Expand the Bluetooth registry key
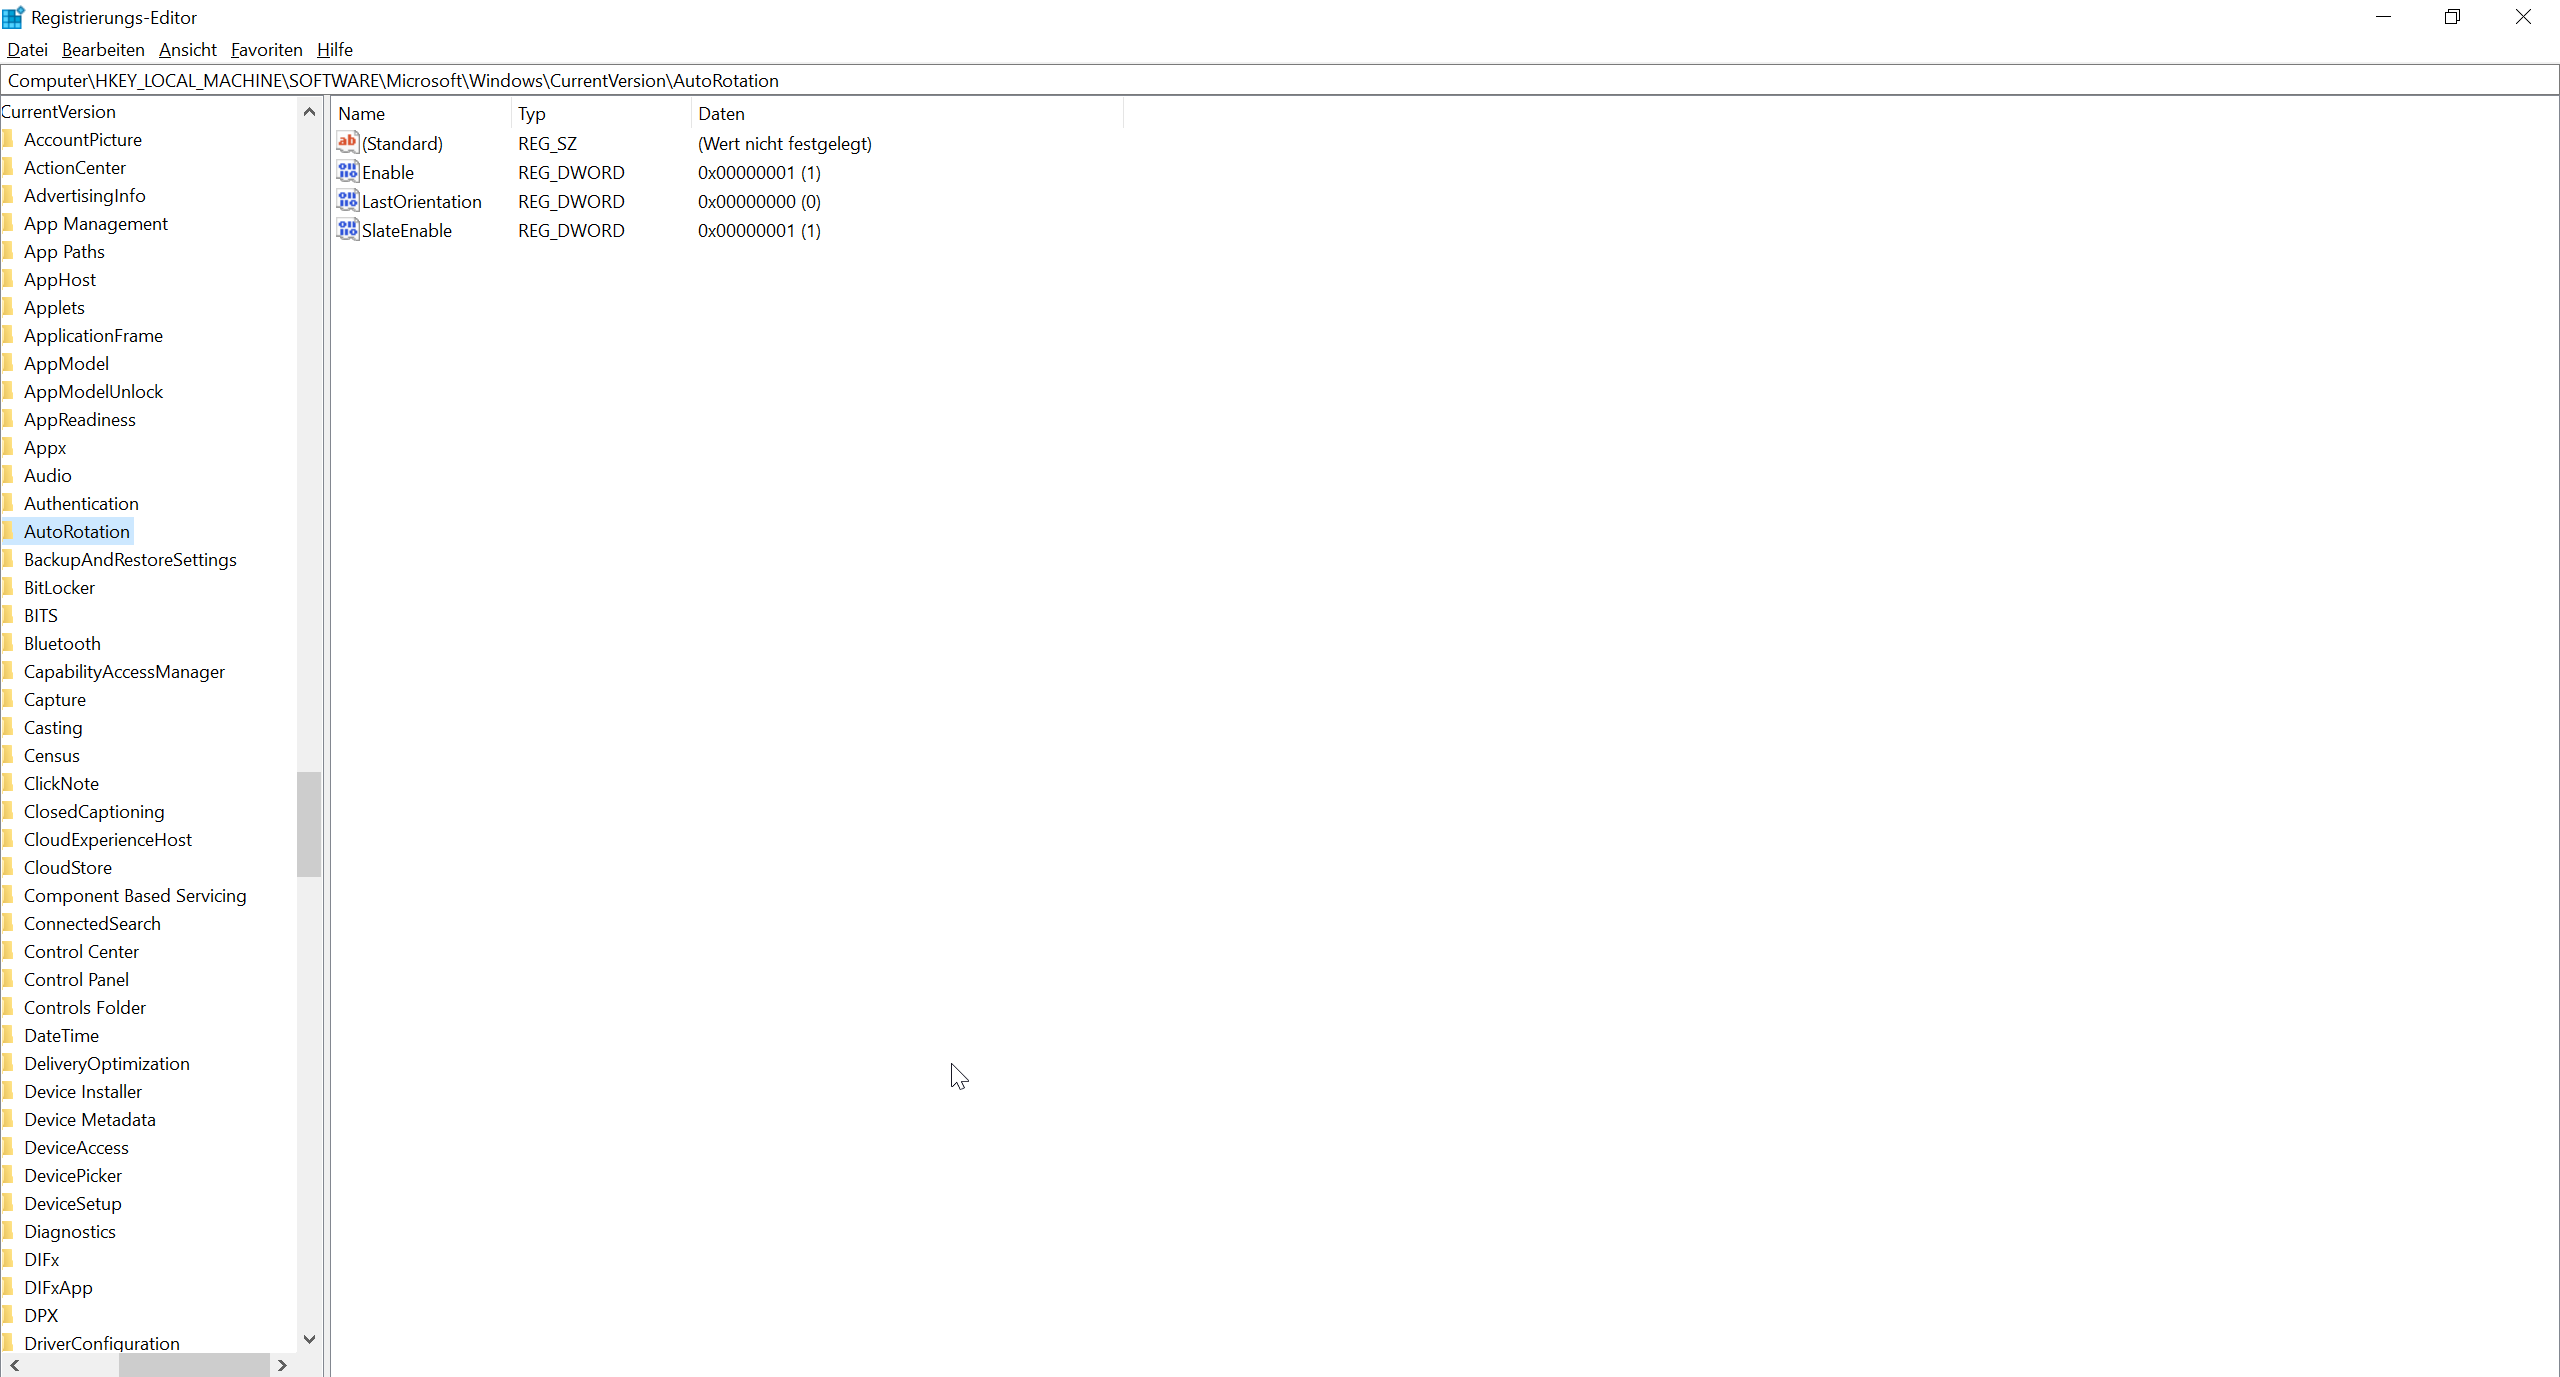The image size is (2560, 1377). coord(61,643)
